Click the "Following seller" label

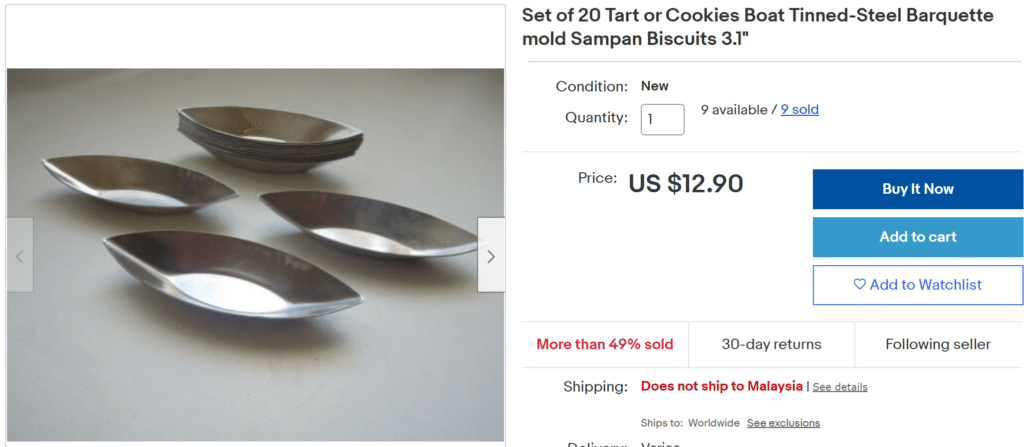click(x=937, y=344)
